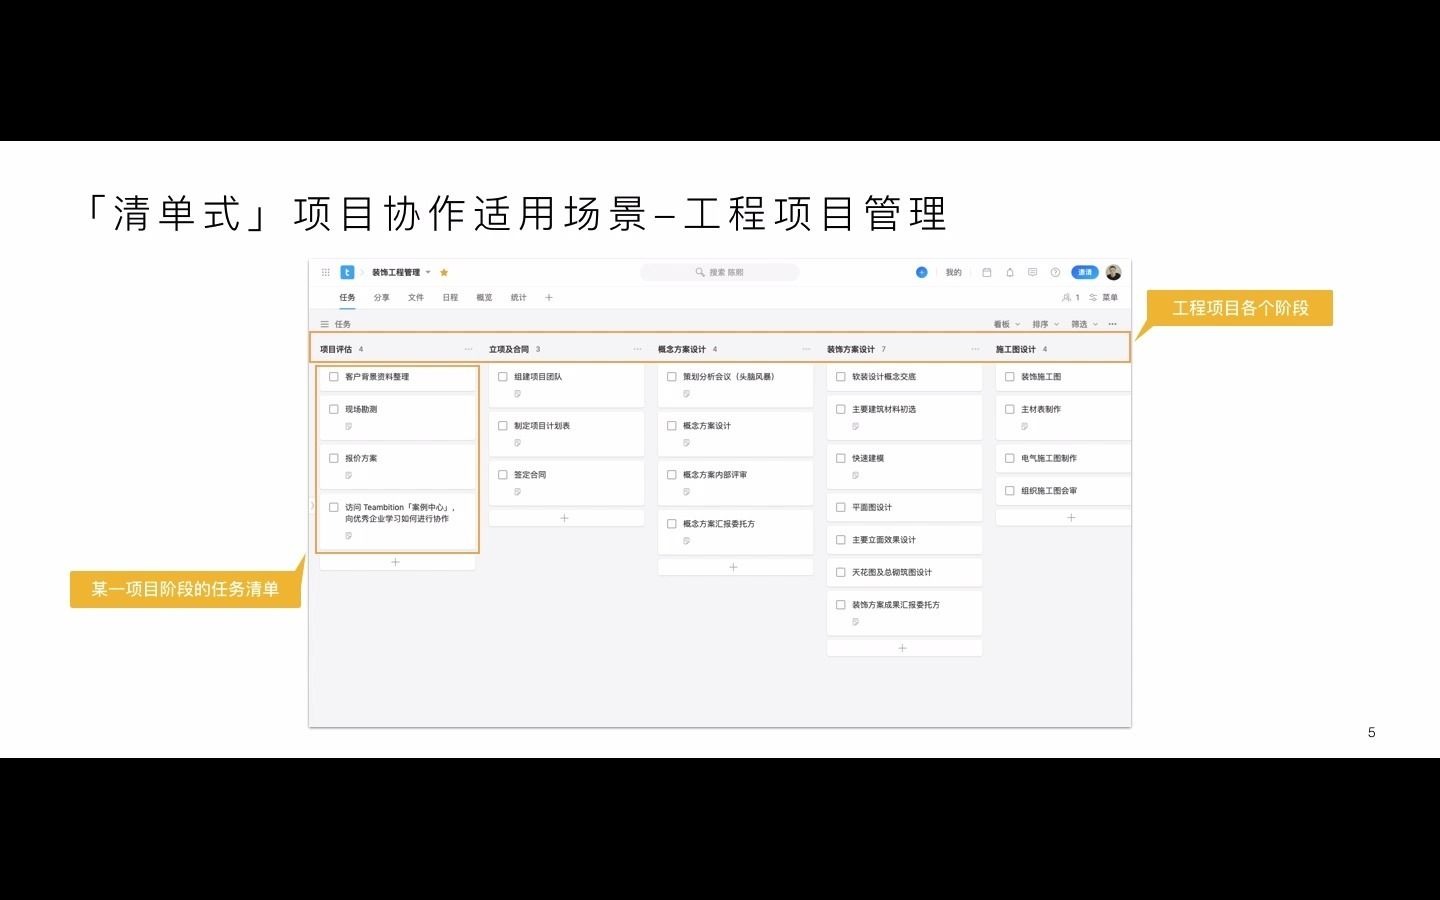The height and width of the screenshot is (900, 1440).
Task: Add a task to 立项及合同 column
Action: click(x=565, y=517)
